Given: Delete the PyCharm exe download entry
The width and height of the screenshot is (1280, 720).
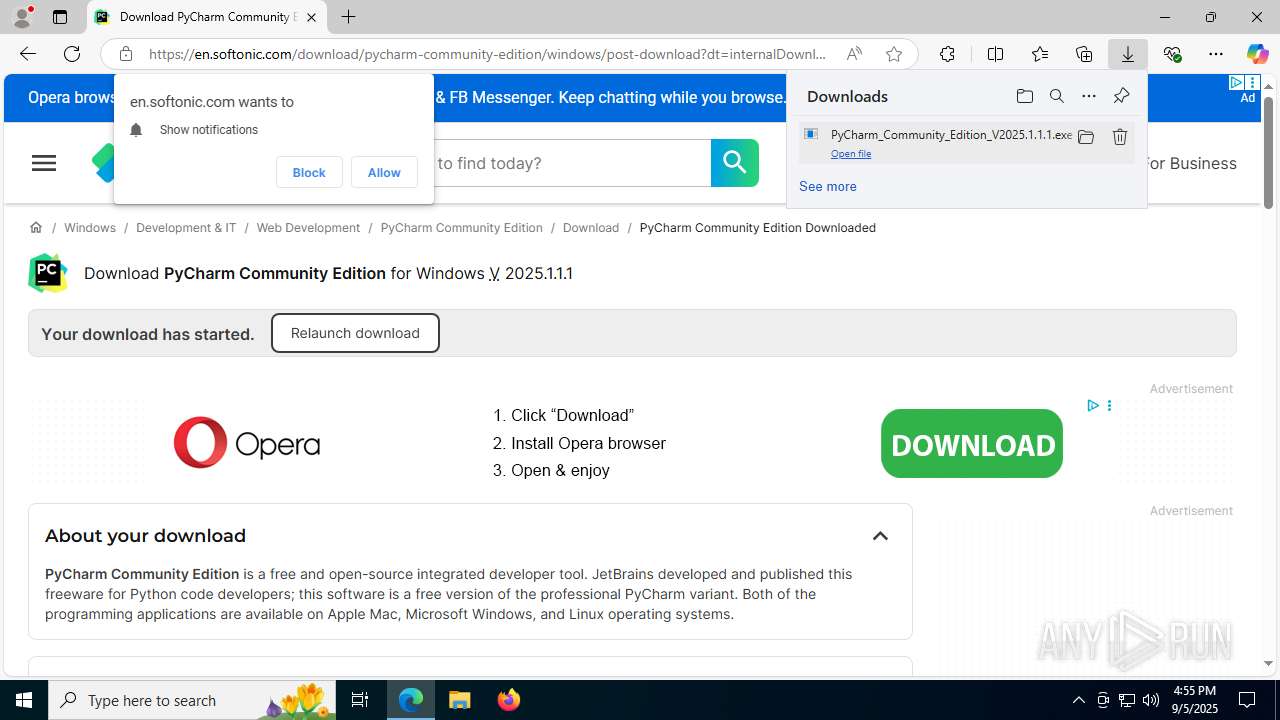Looking at the screenshot, I should coord(1120,137).
